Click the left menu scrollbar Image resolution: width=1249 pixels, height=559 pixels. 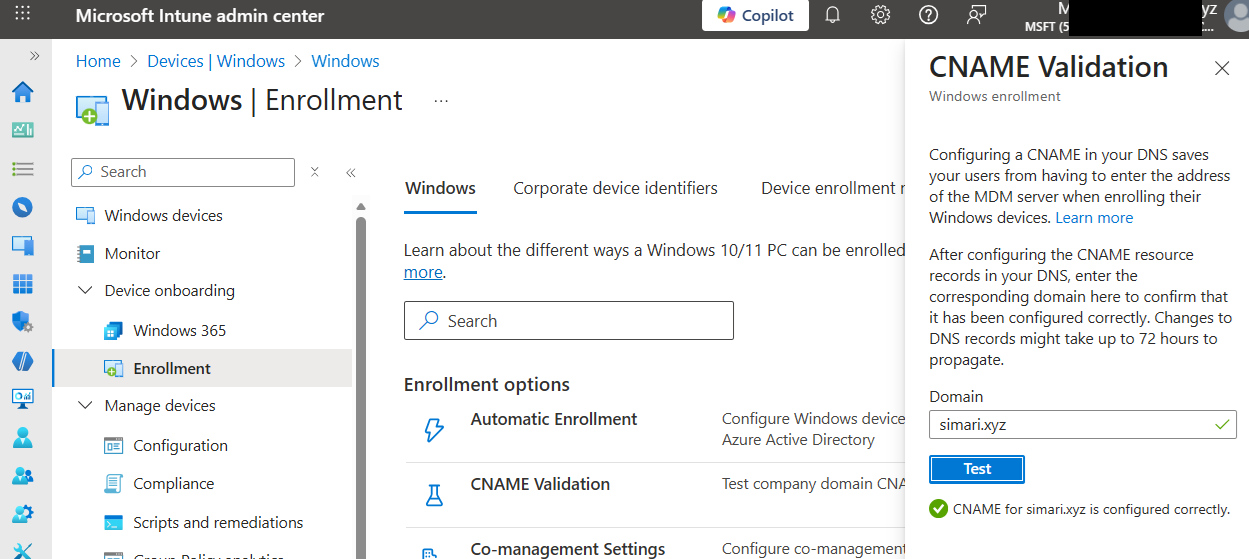click(361, 385)
